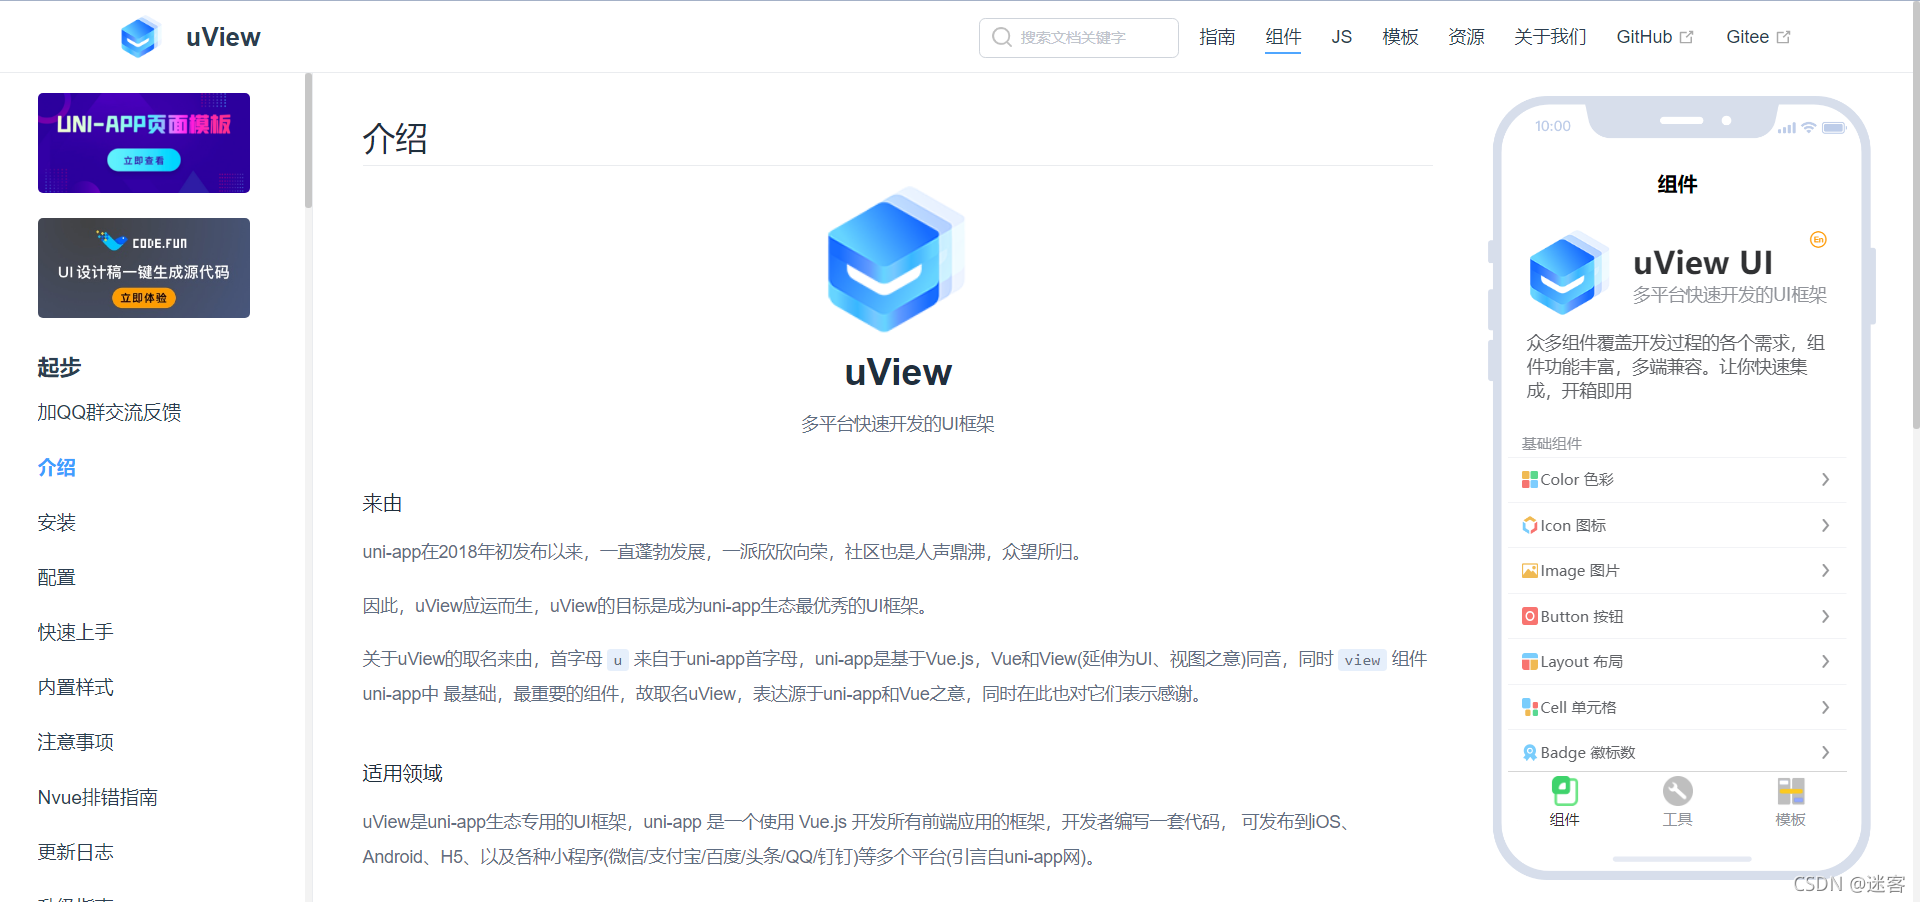Click 立即查看 button on UNI-APP banner
Screen dimensions: 1920x902
point(144,160)
